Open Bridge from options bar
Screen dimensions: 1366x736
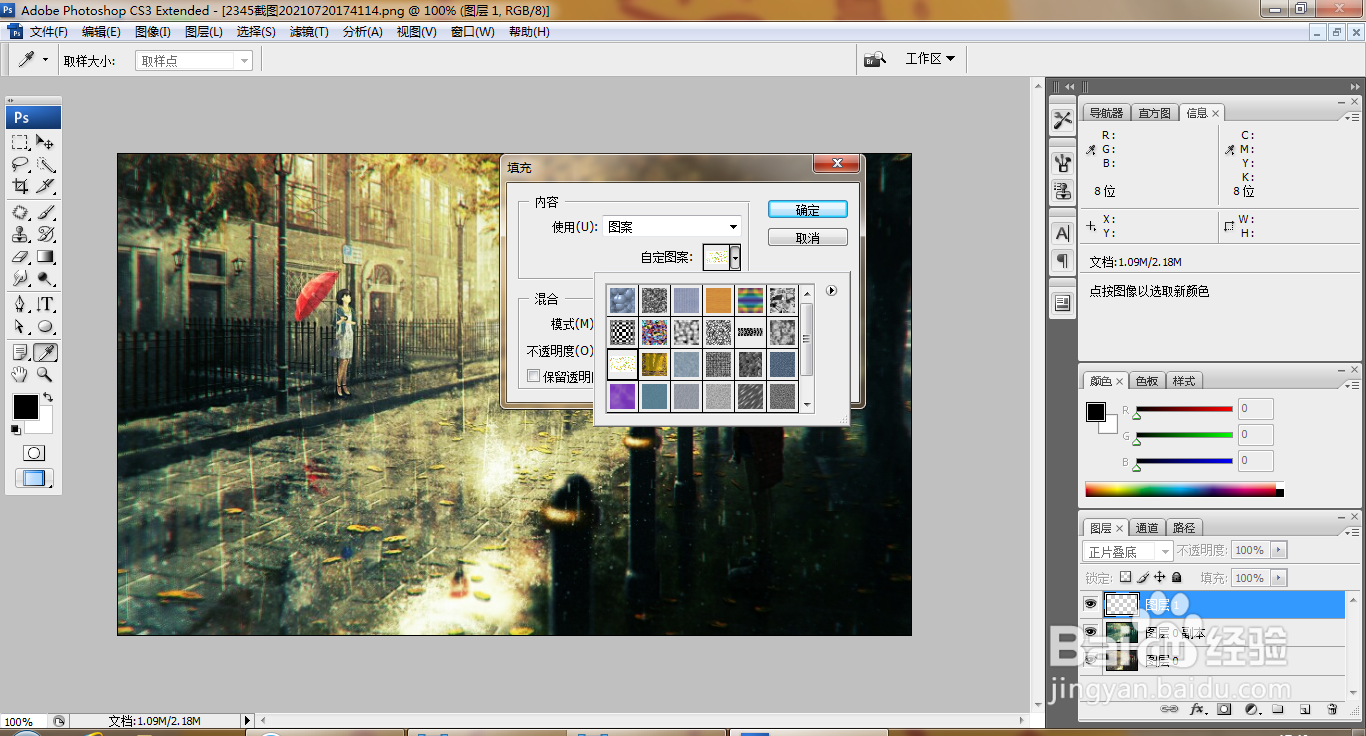point(875,59)
